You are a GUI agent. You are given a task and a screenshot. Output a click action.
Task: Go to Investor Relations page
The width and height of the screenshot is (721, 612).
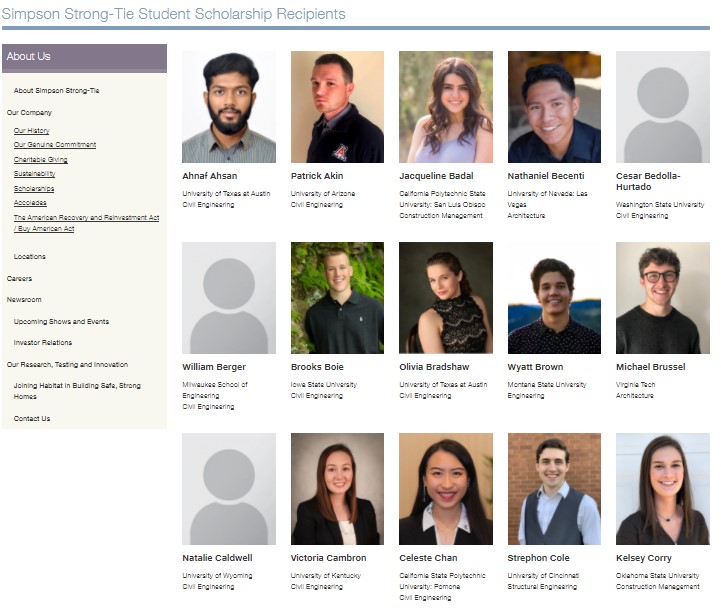point(43,343)
